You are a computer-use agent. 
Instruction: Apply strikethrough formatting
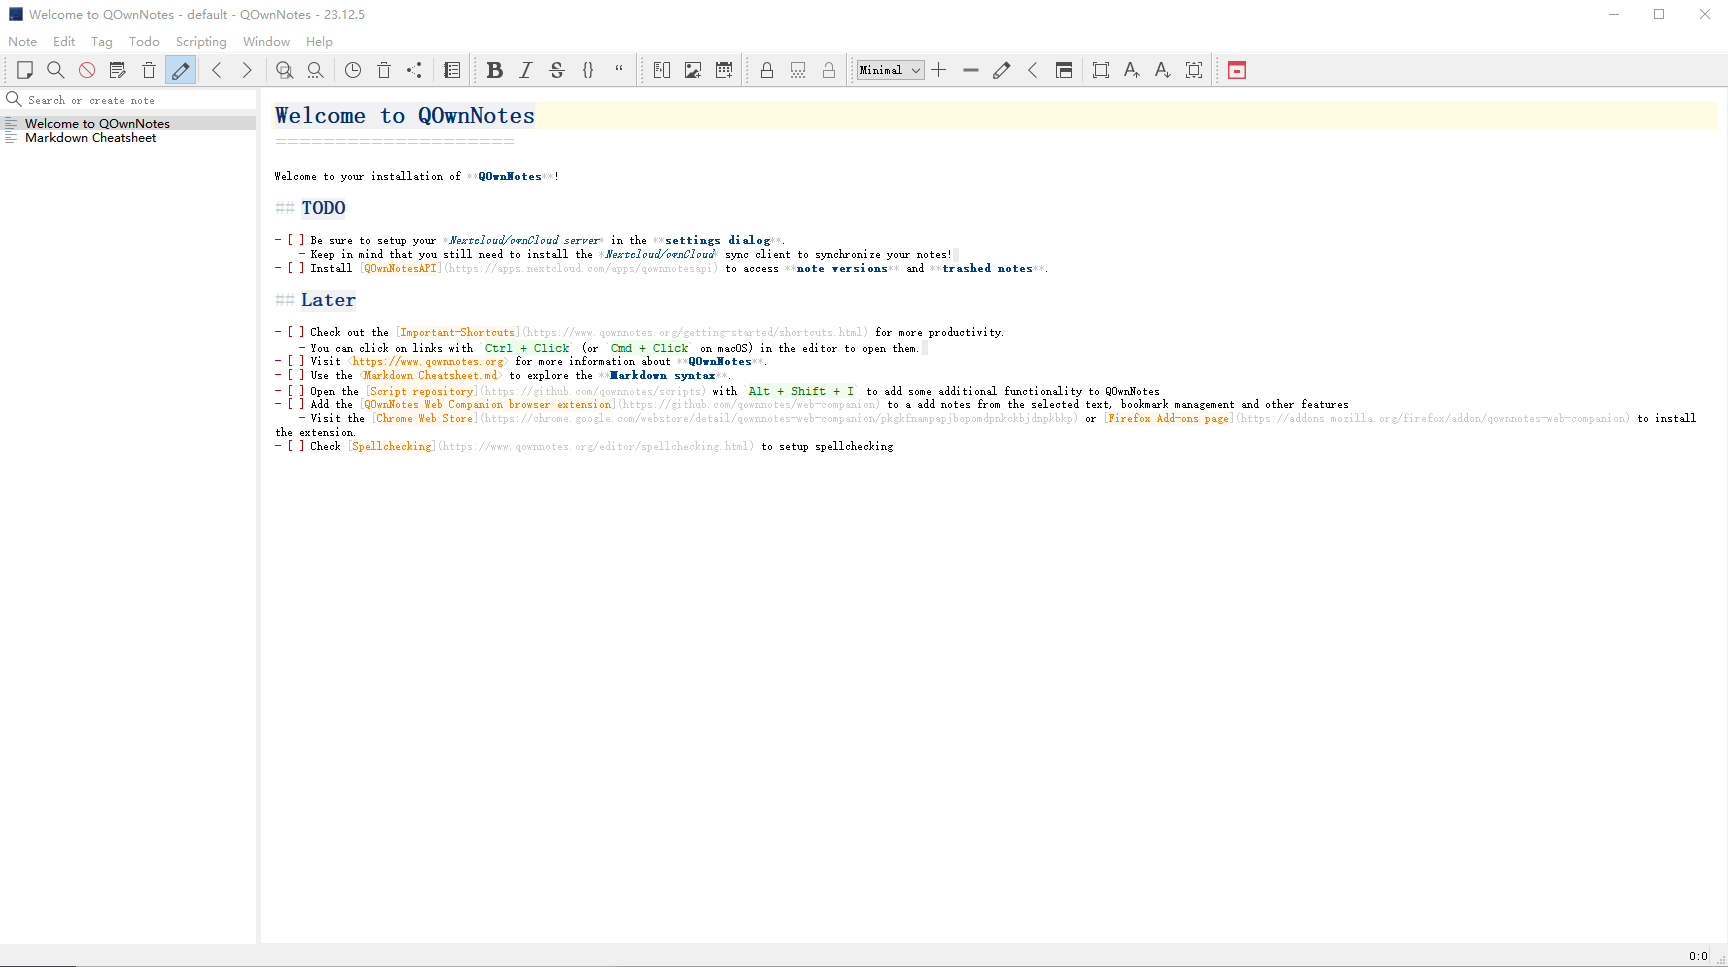click(557, 70)
